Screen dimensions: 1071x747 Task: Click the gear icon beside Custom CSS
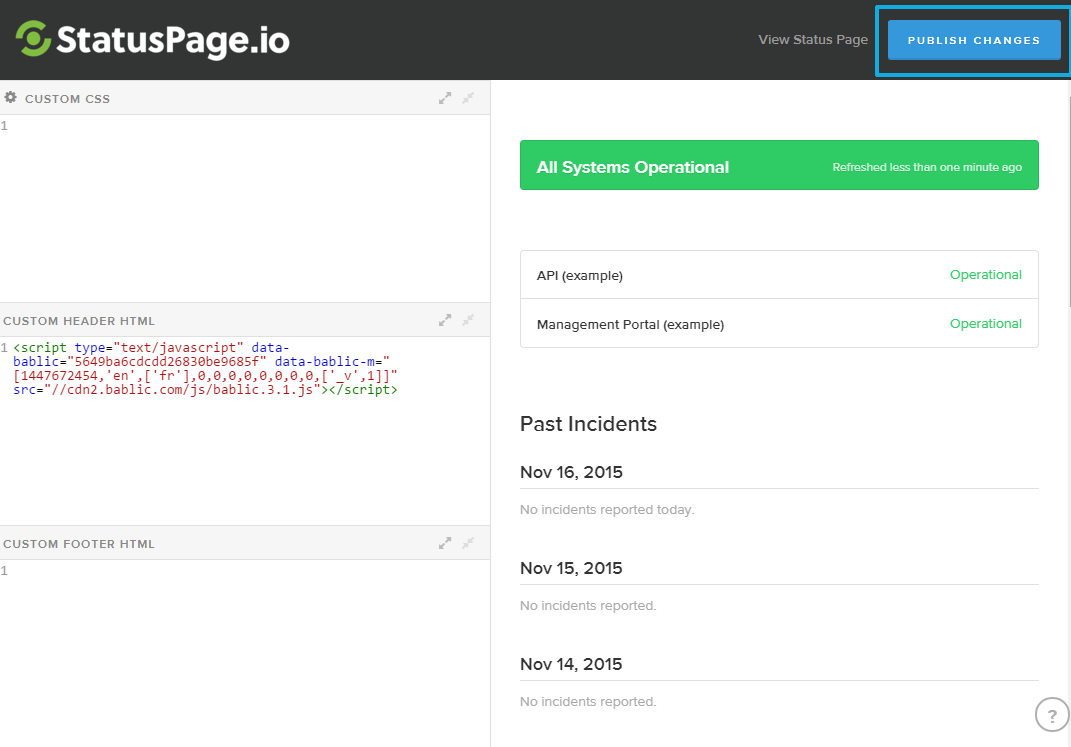11,98
